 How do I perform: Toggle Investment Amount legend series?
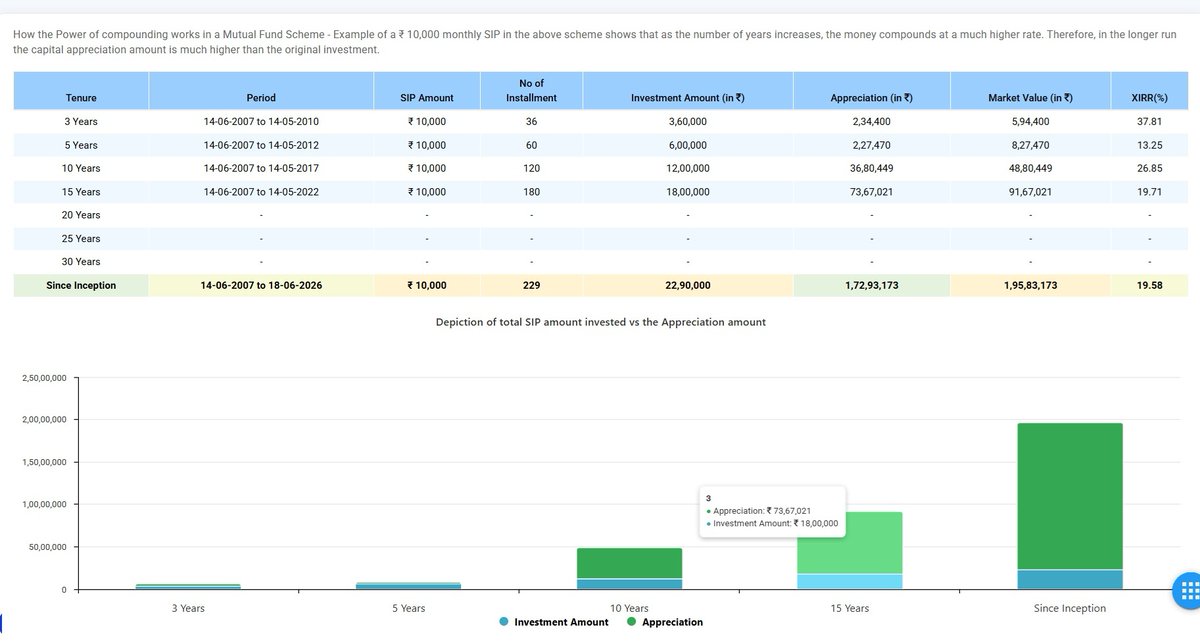pyautogui.click(x=553, y=622)
